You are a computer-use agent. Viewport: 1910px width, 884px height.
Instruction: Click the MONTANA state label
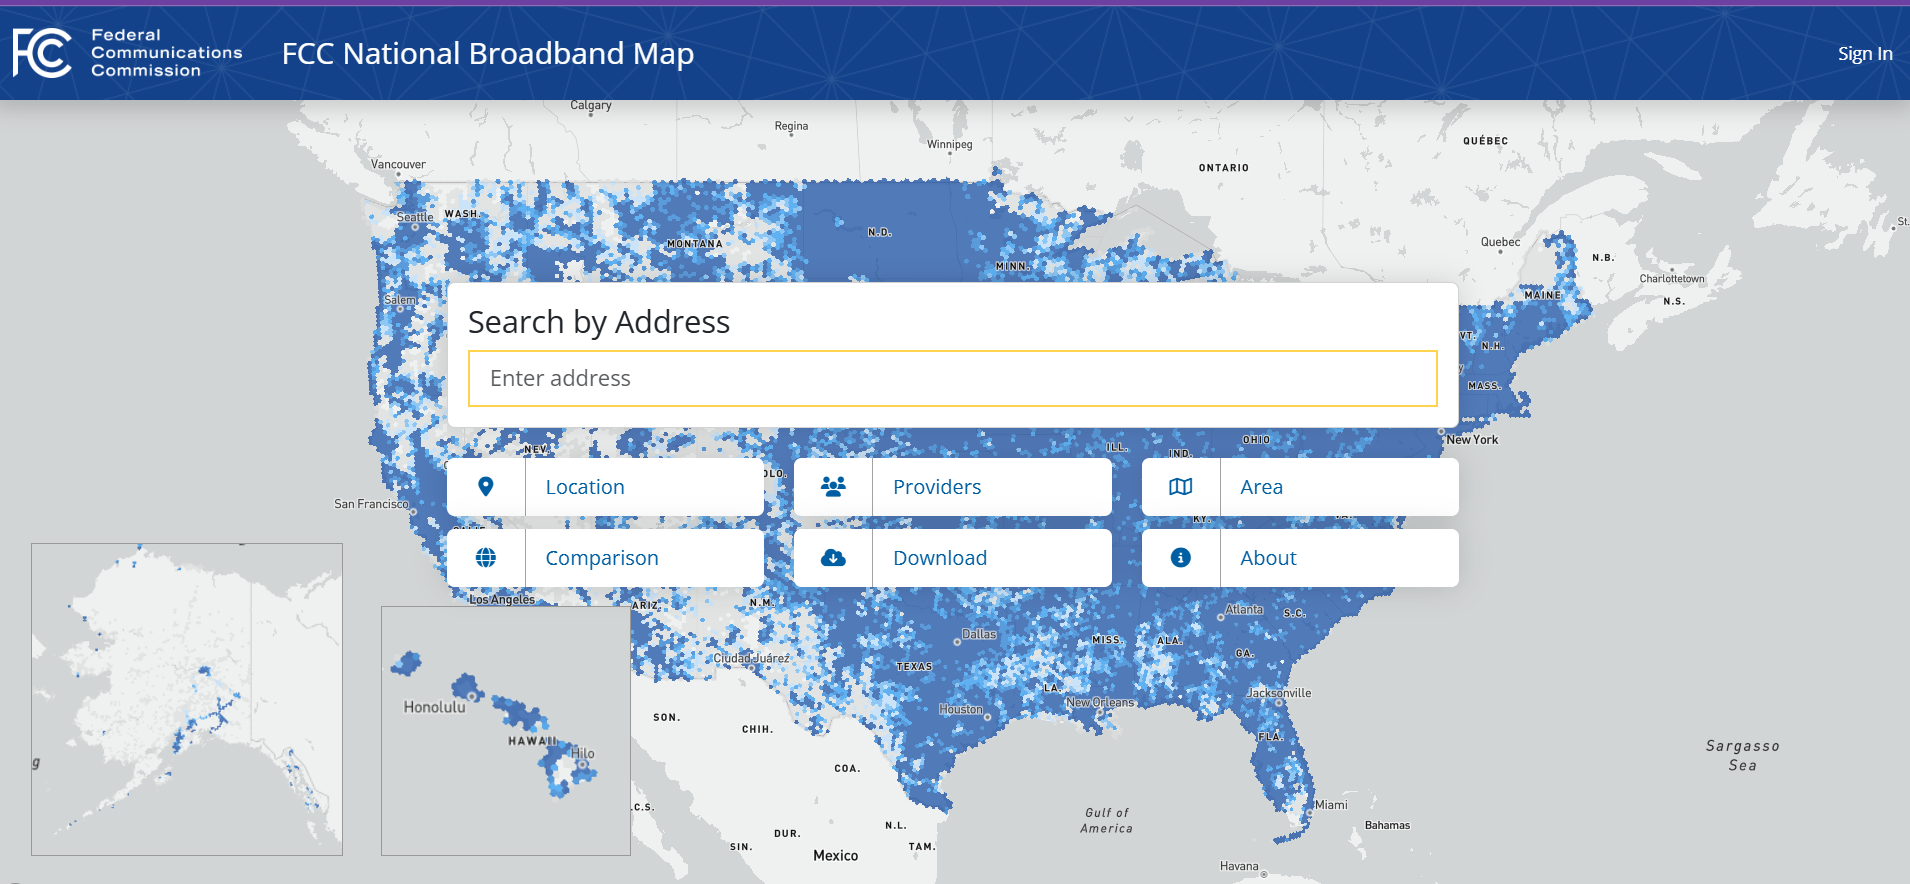(695, 244)
